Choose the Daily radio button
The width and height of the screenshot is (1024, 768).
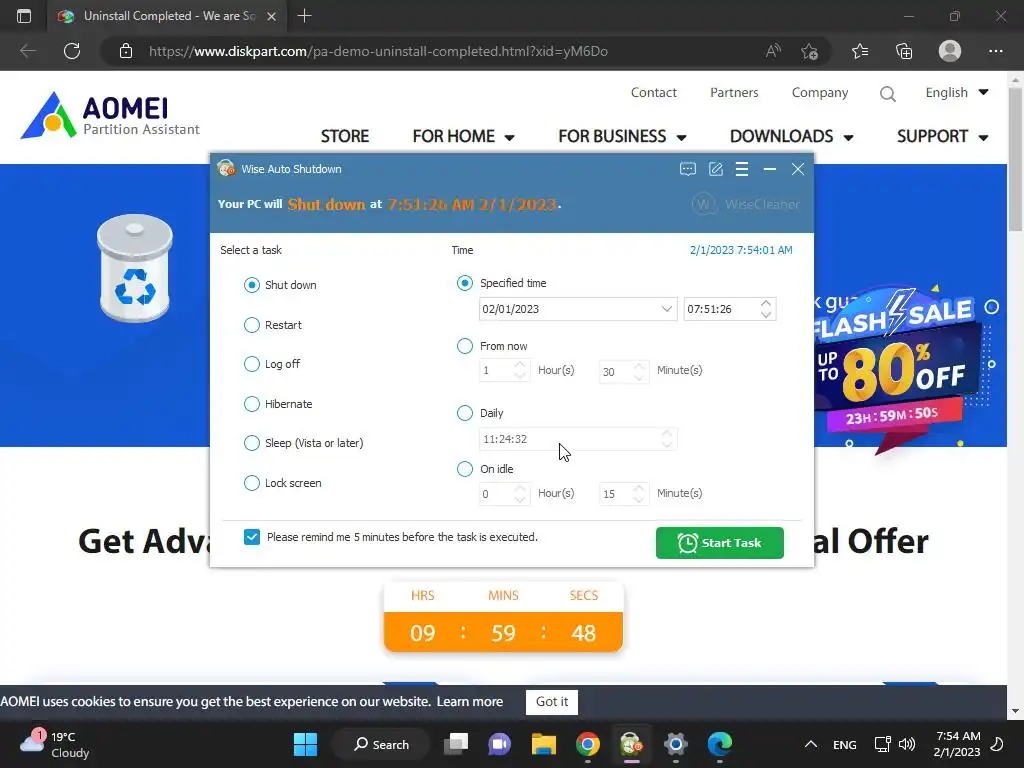click(464, 413)
